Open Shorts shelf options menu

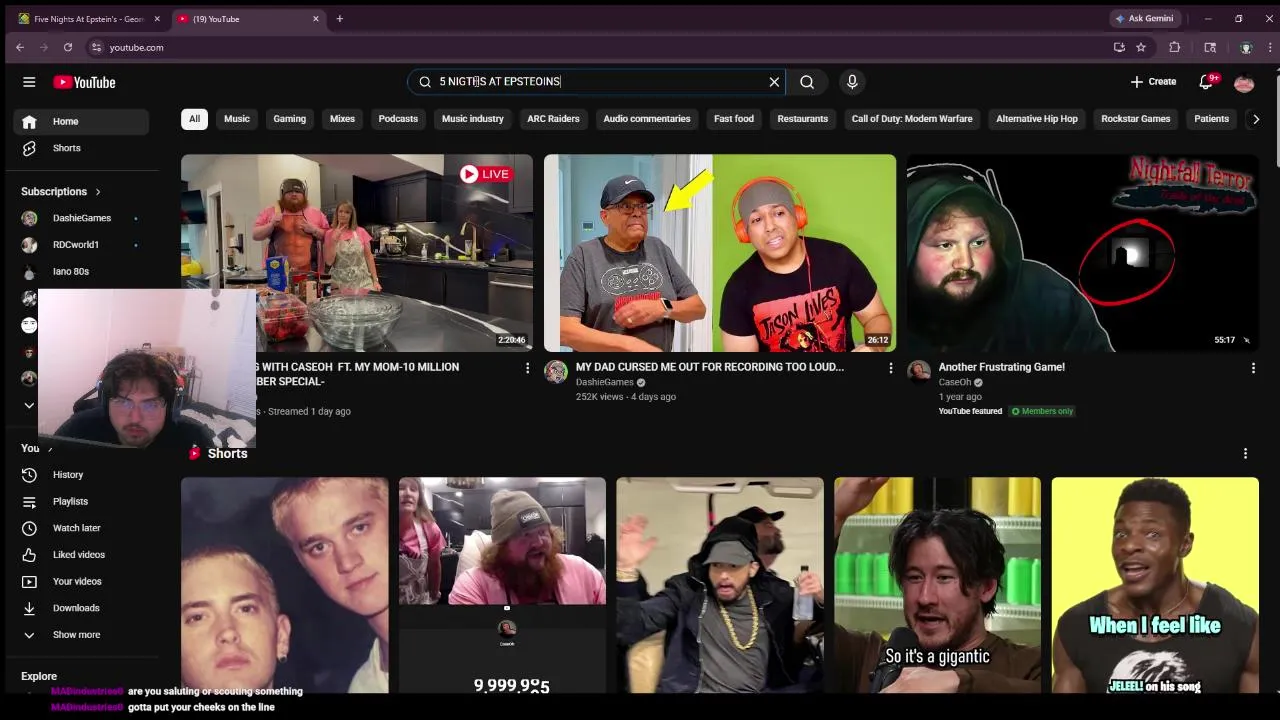click(1245, 454)
